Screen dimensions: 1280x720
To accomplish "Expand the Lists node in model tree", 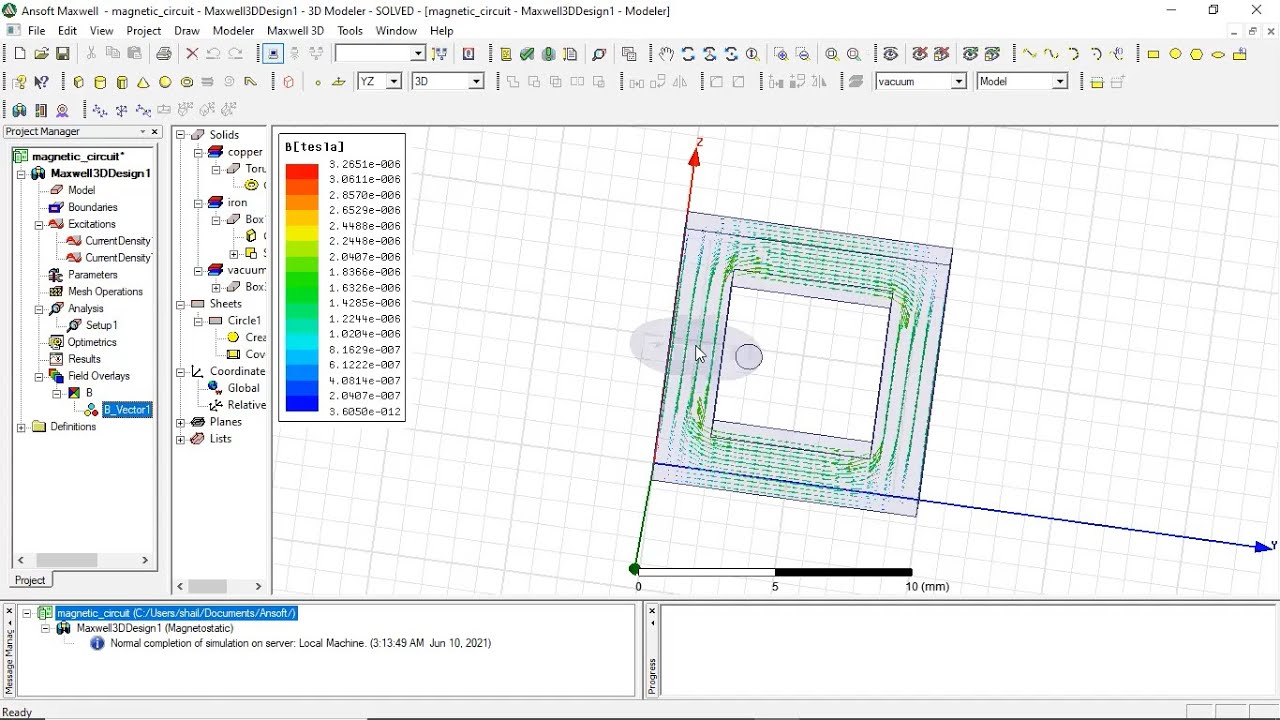I will coord(181,439).
